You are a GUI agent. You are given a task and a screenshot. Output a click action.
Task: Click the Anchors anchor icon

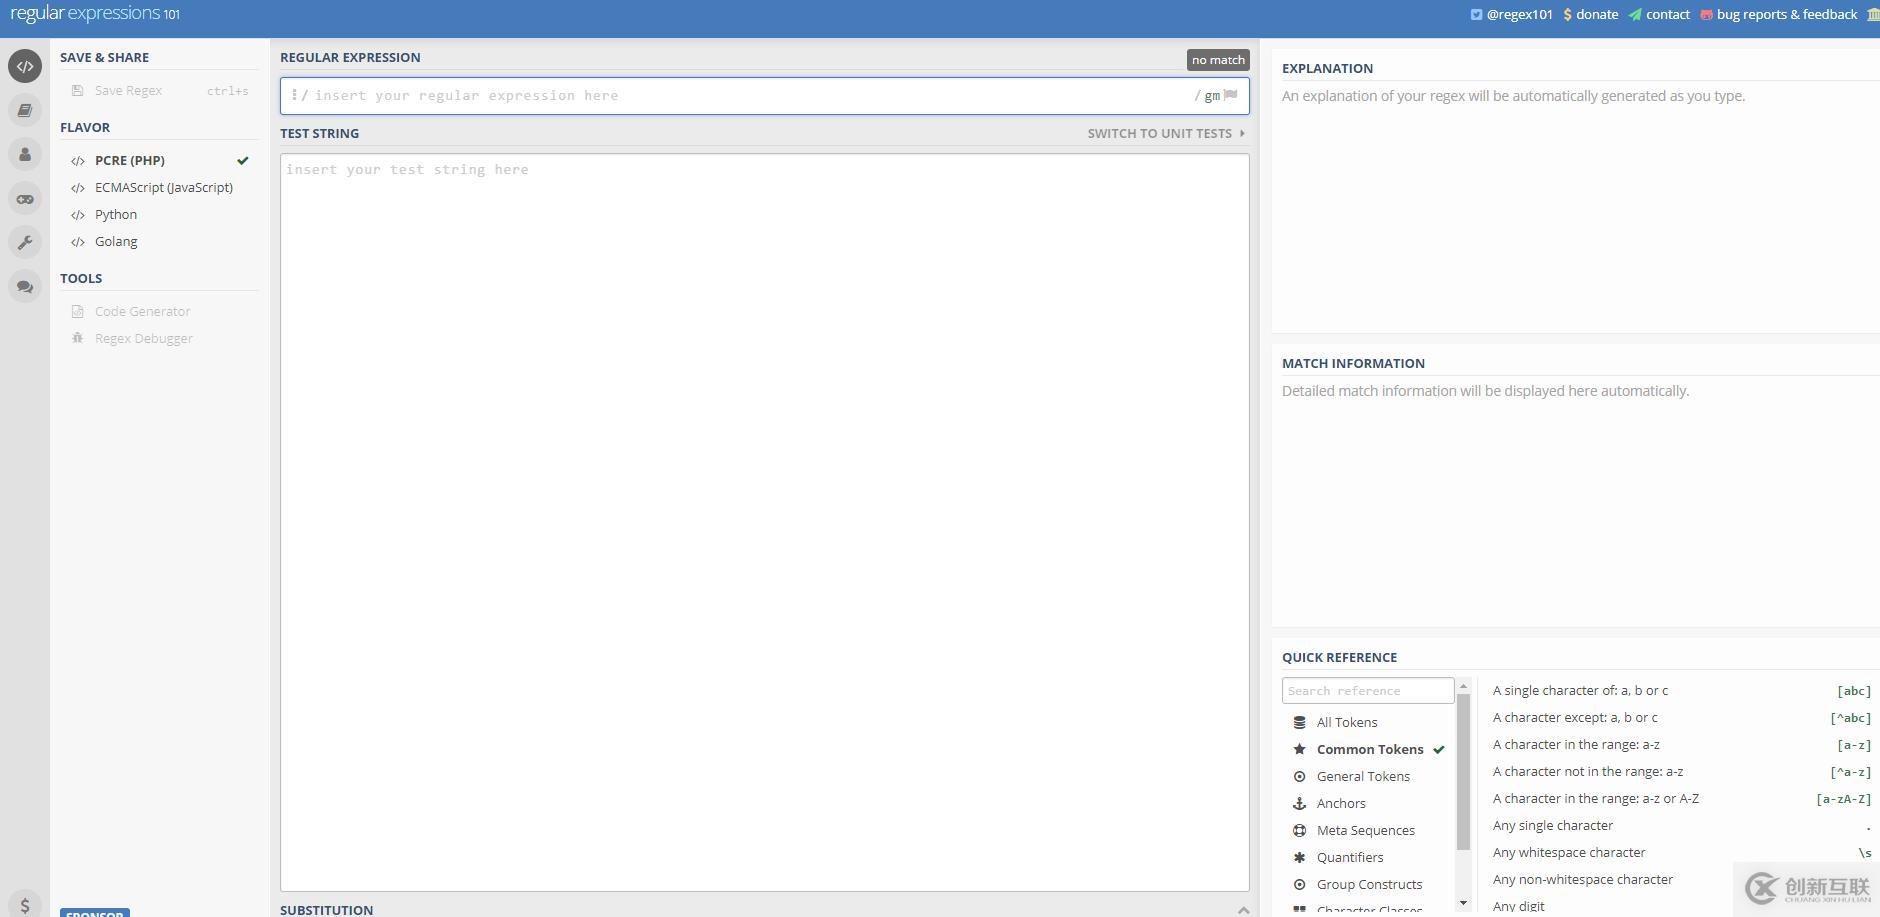pos(1299,803)
